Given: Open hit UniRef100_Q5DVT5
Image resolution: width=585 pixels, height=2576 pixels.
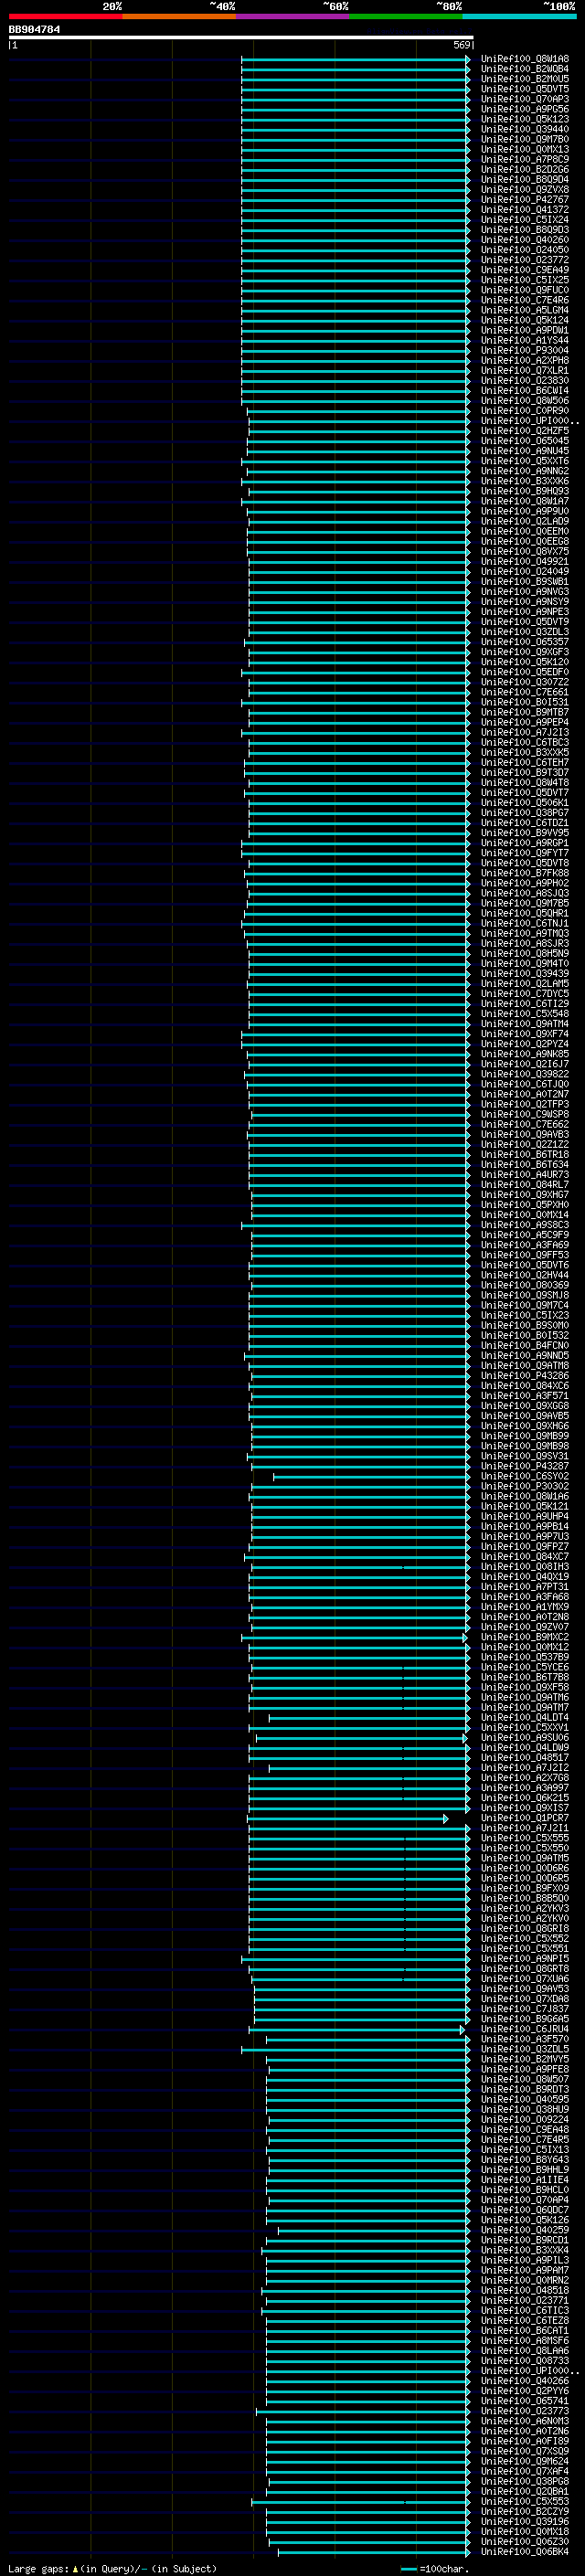Looking at the screenshot, I should [525, 89].
